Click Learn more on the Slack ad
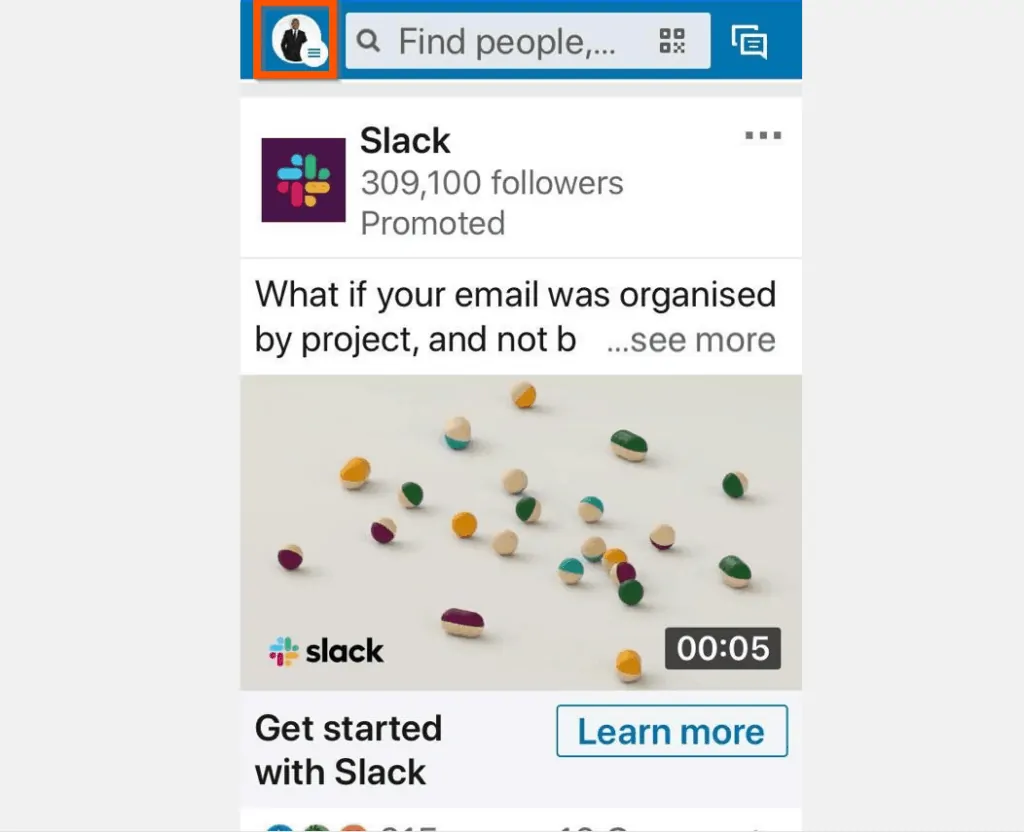 671,732
